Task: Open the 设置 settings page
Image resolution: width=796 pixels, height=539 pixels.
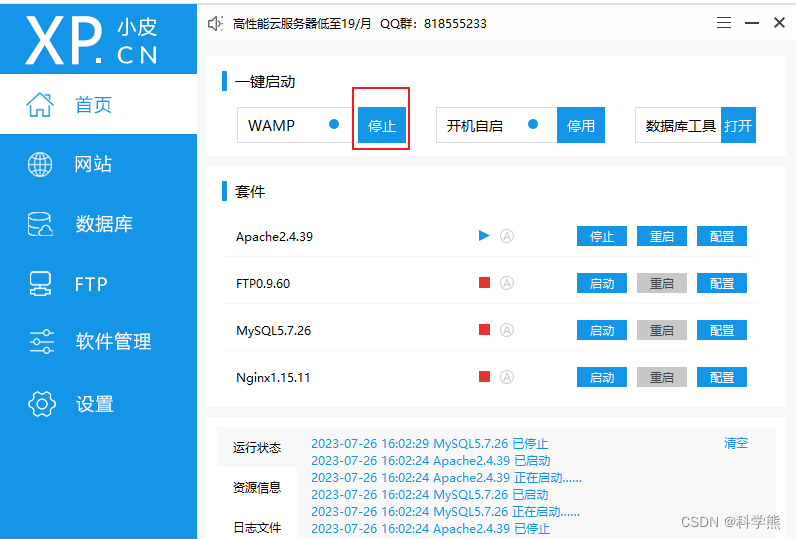Action: coord(98,404)
